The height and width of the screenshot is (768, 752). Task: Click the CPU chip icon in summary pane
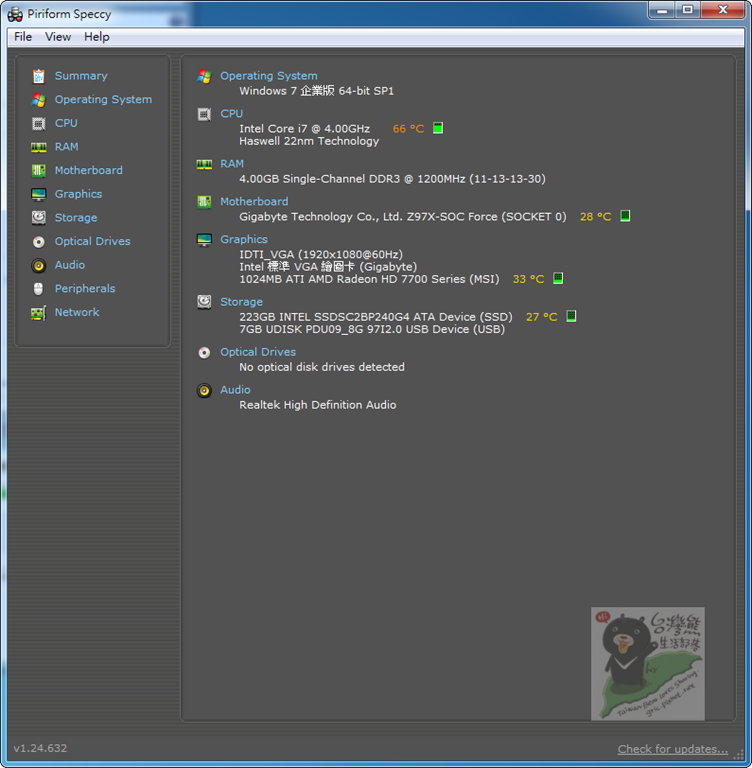[204, 114]
